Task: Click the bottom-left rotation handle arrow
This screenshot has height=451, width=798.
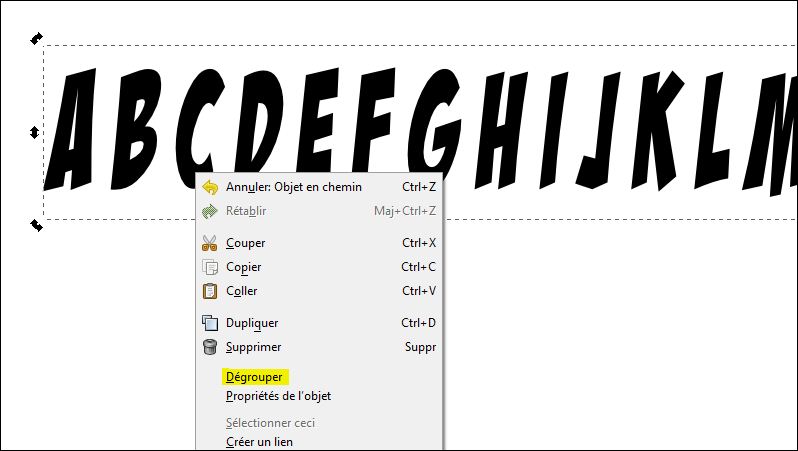Action: [36, 225]
